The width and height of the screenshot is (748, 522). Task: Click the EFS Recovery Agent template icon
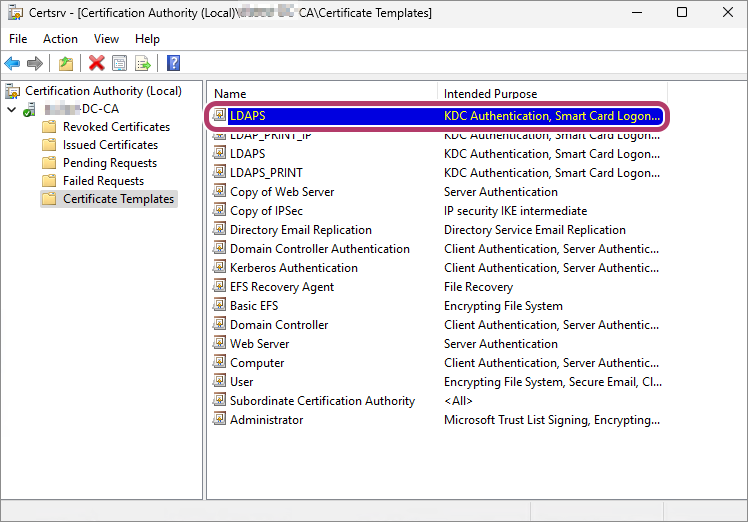pos(220,287)
